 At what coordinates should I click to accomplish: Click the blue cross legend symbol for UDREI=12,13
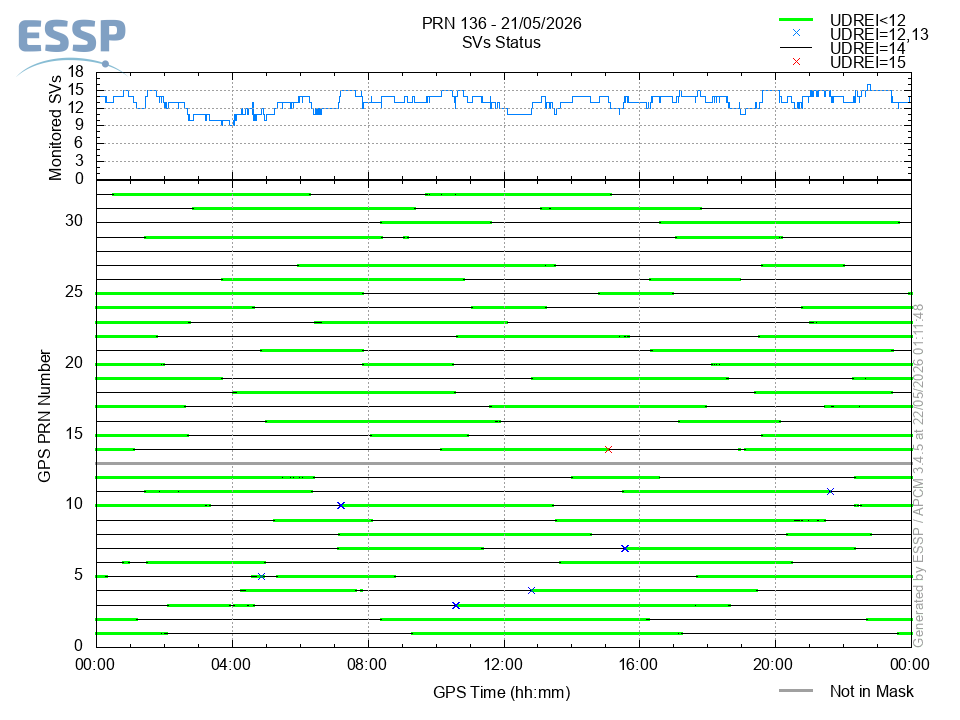click(x=796, y=33)
